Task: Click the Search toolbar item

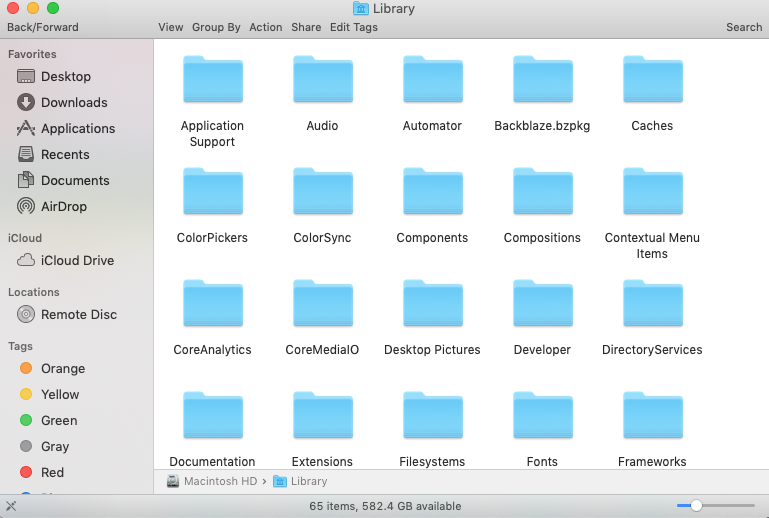Action: pyautogui.click(x=744, y=27)
